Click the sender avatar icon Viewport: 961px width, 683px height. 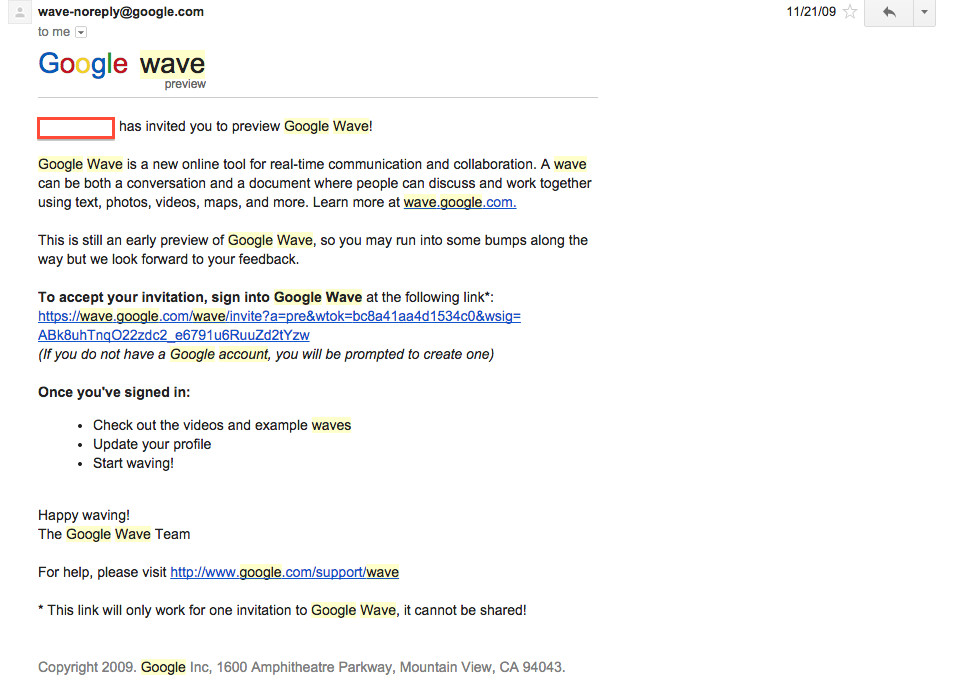20,12
